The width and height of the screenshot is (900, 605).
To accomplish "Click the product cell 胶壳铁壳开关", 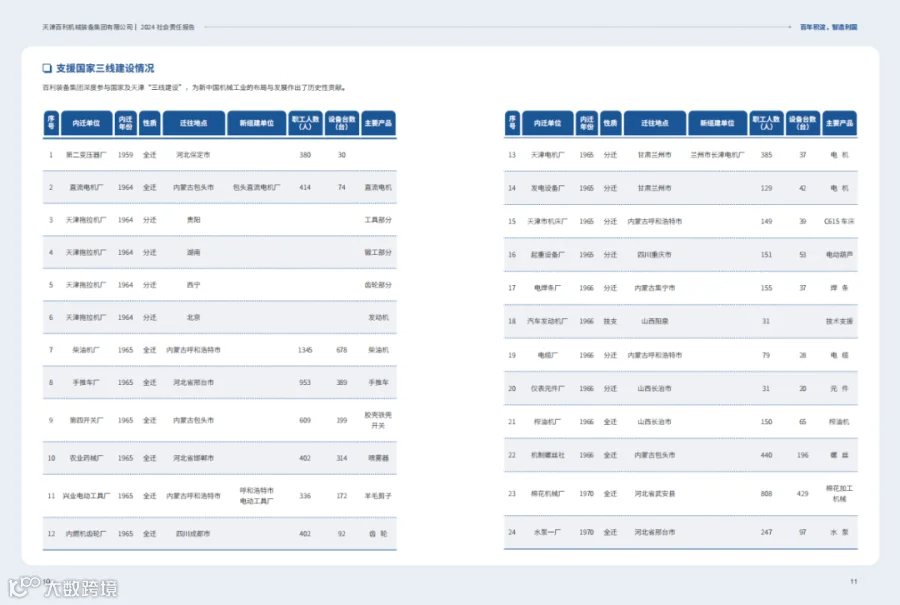I will pos(378,420).
